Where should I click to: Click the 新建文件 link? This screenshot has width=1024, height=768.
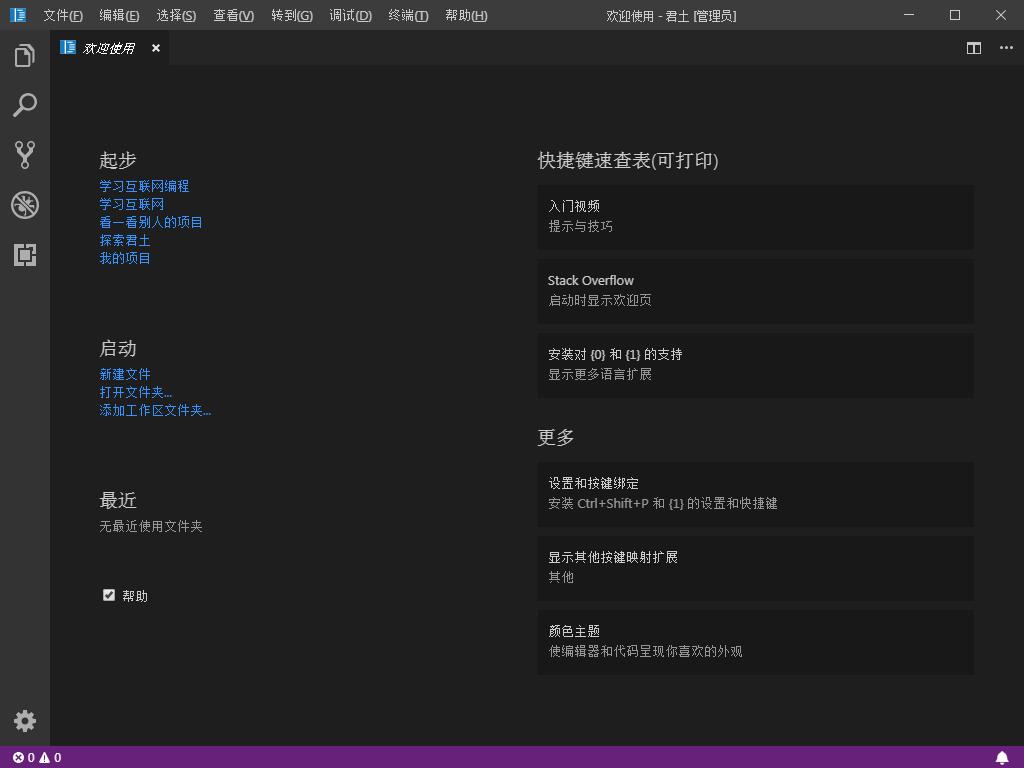125,374
